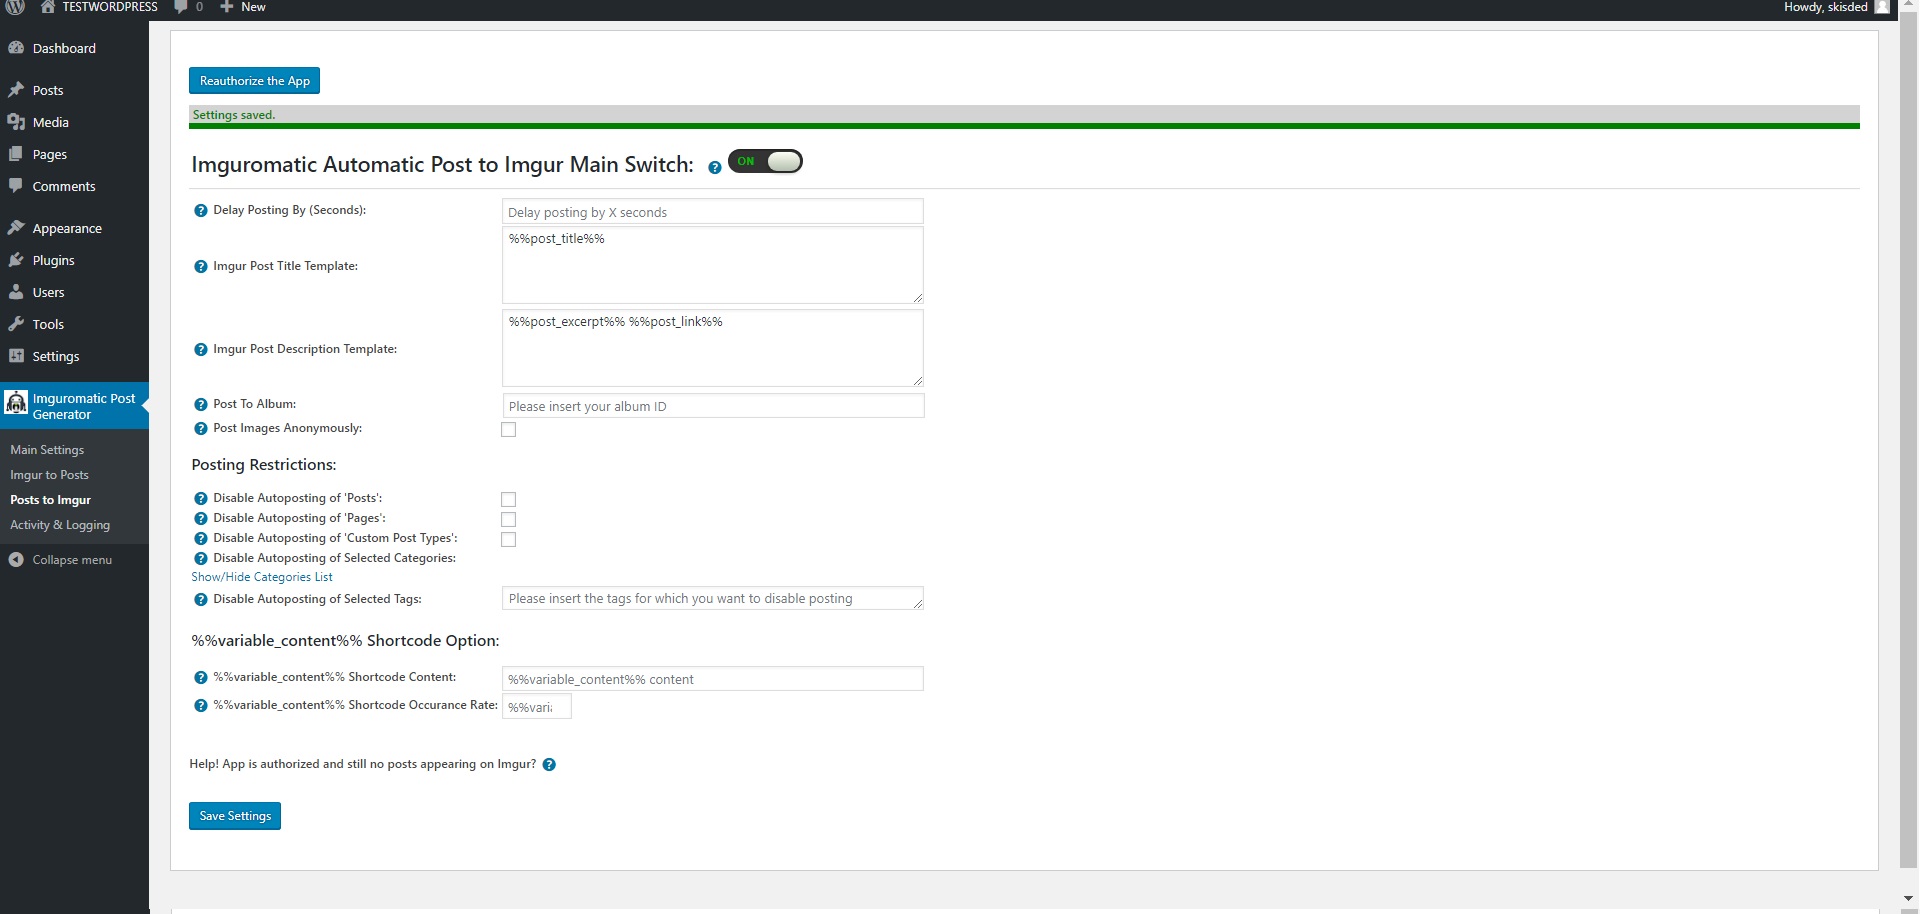Click the Tools wrench icon
The height and width of the screenshot is (914, 1922).
[x=16, y=324]
